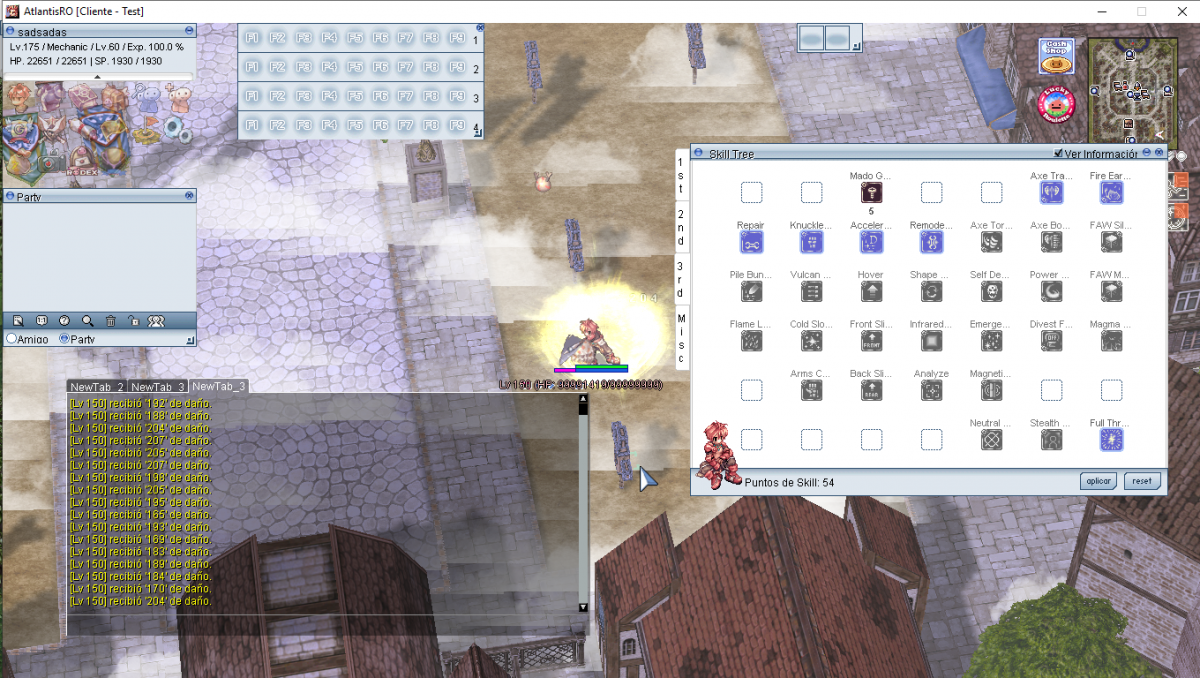
Task: Choose the Neutral Barrier skill icon
Action: 991,440
